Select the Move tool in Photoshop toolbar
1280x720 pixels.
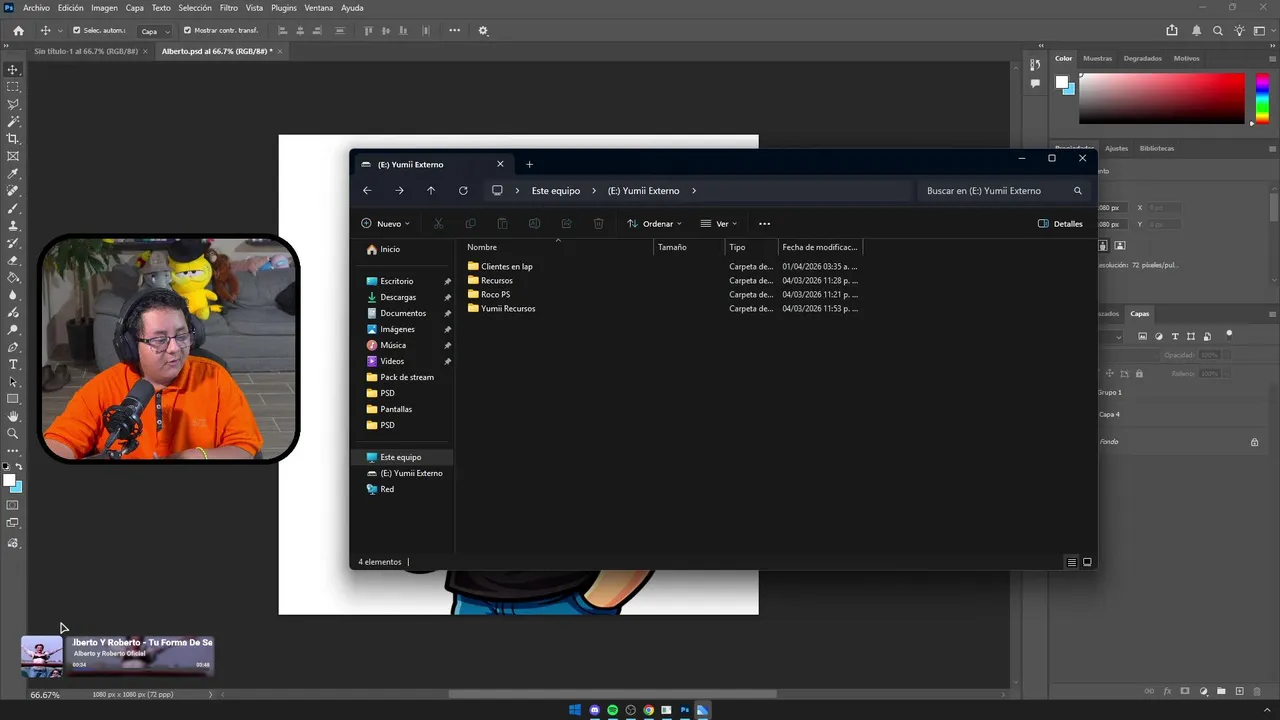[x=13, y=70]
